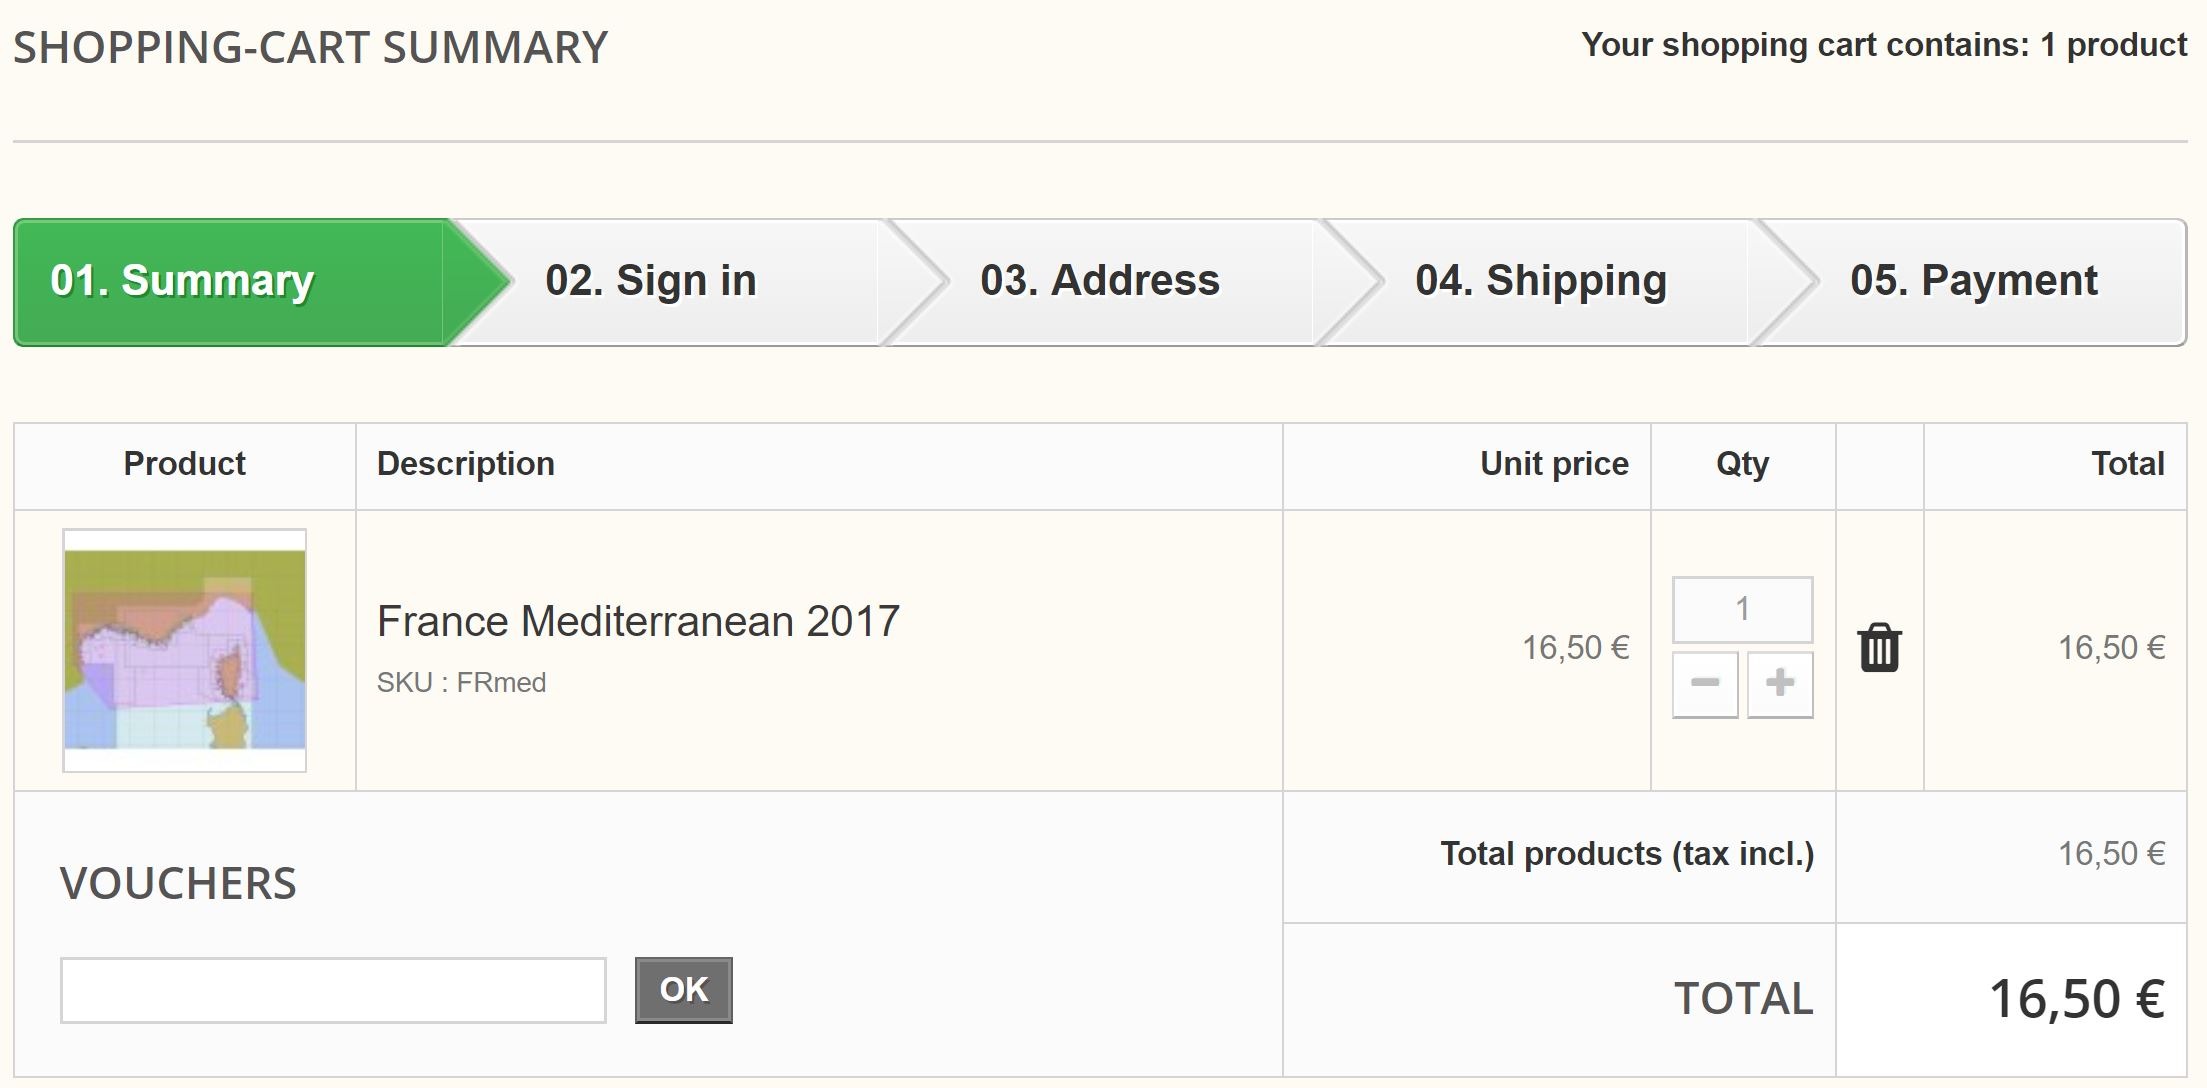Click the Product column header
The image size is (2207, 1088).
pos(185,464)
